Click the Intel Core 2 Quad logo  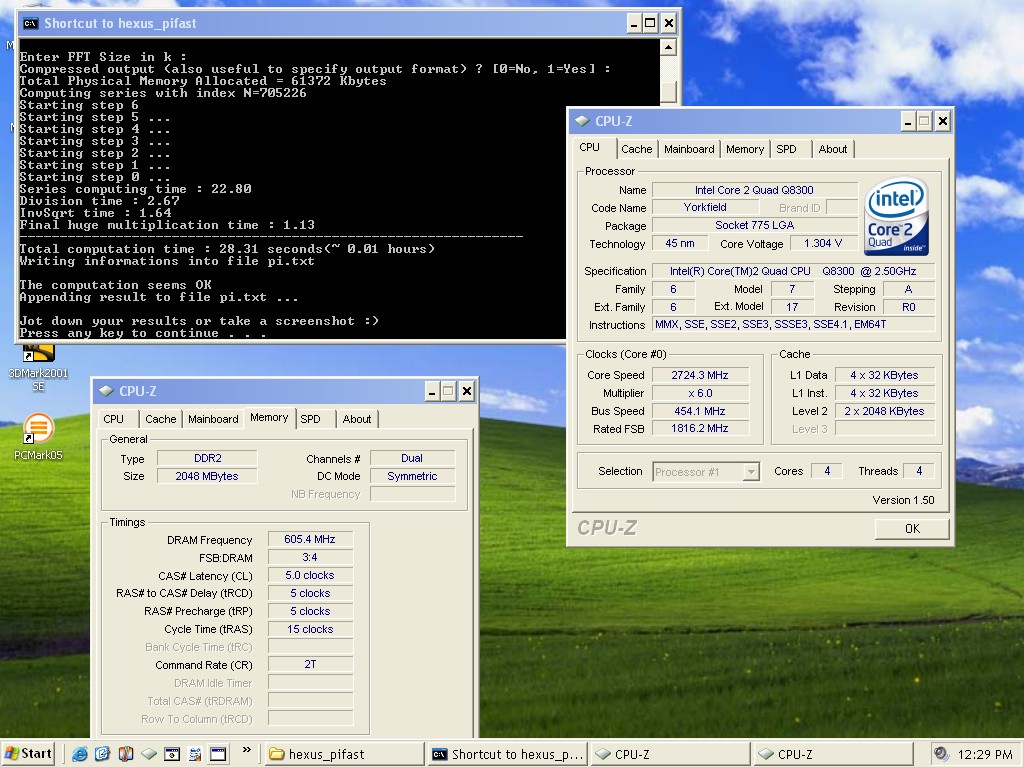pos(896,216)
